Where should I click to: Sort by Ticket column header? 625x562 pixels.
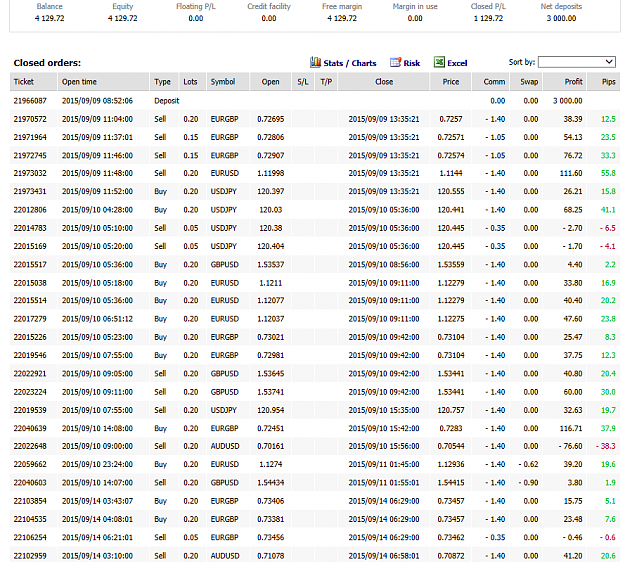(33, 82)
